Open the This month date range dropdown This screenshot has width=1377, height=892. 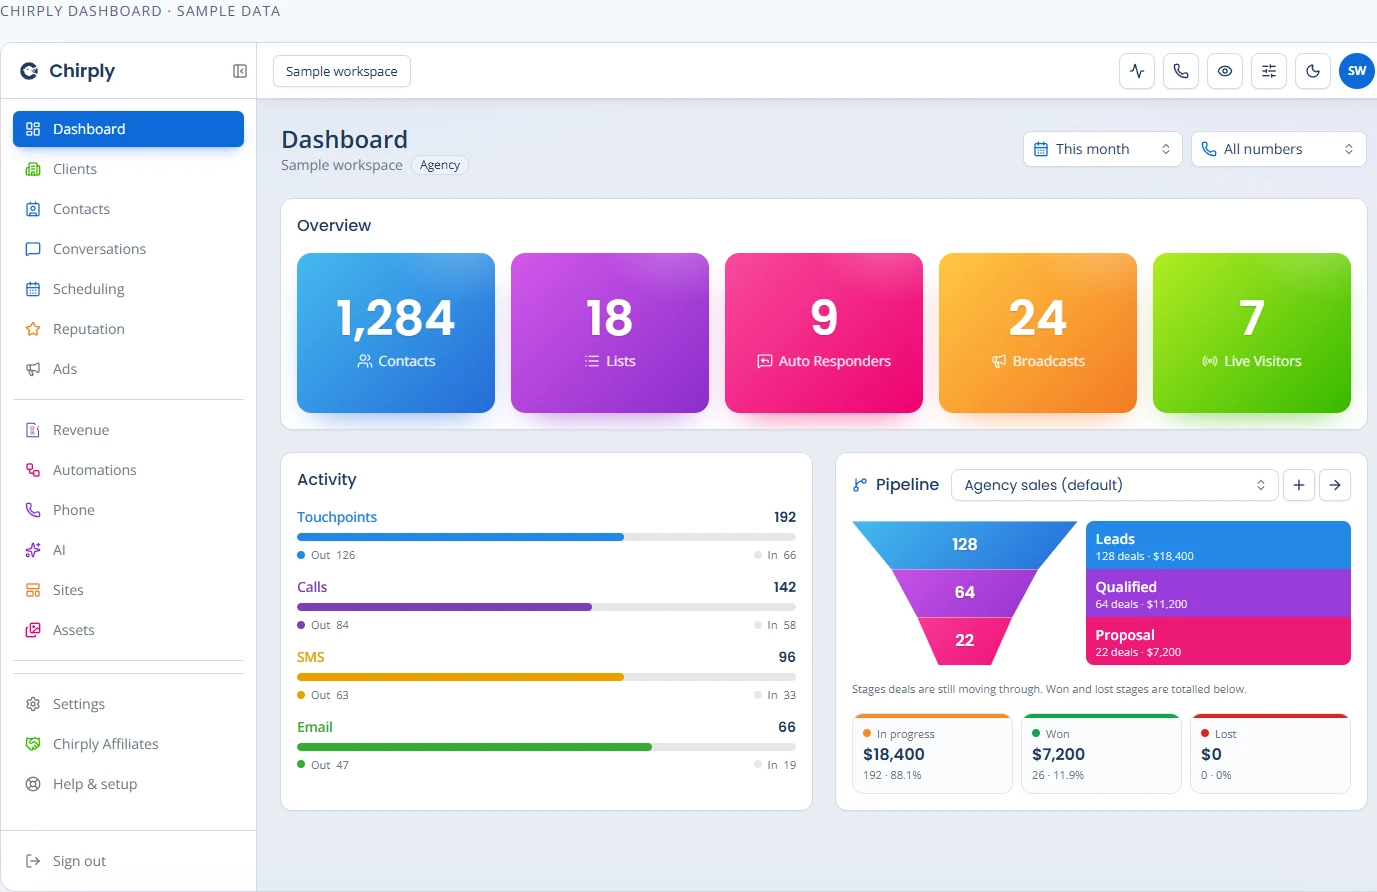pos(1103,149)
